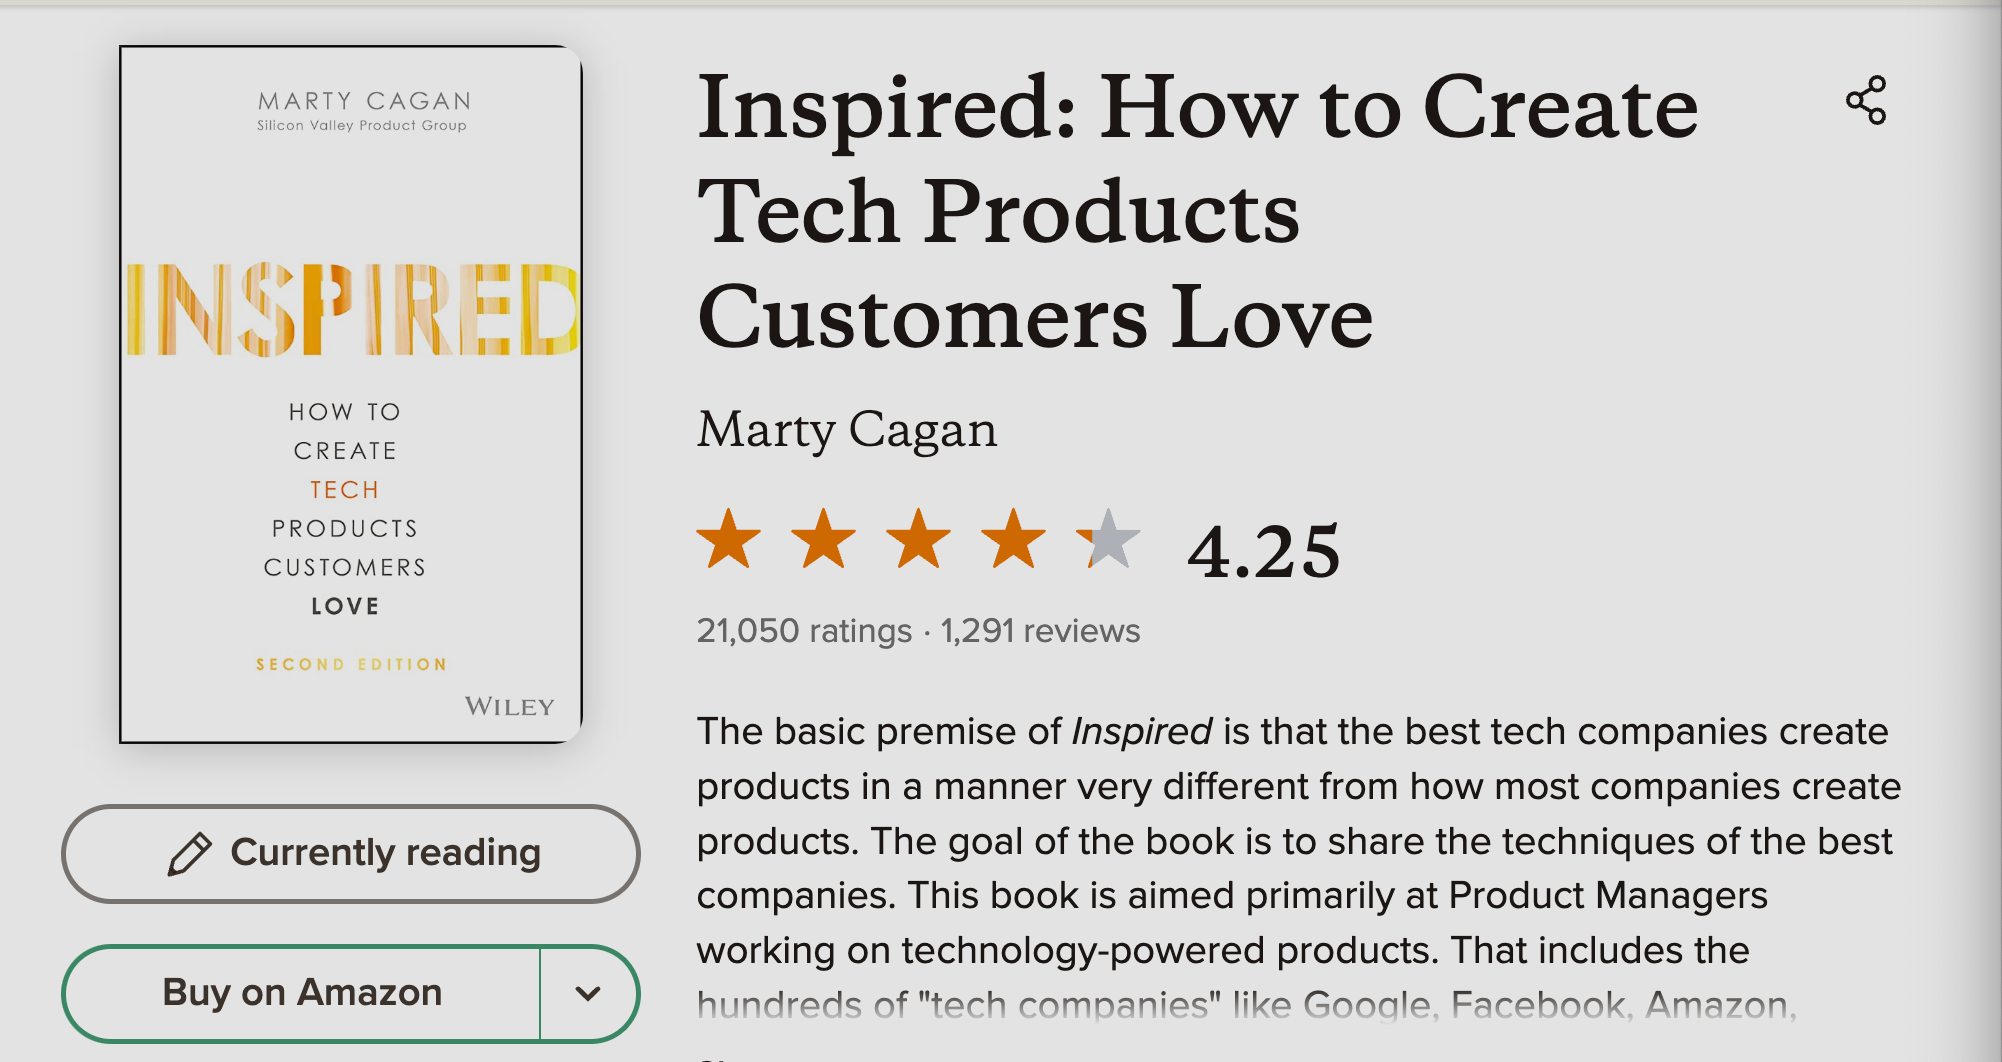The width and height of the screenshot is (2002, 1062).
Task: Click the Marty Cagan name on cover
Action: [x=364, y=101]
